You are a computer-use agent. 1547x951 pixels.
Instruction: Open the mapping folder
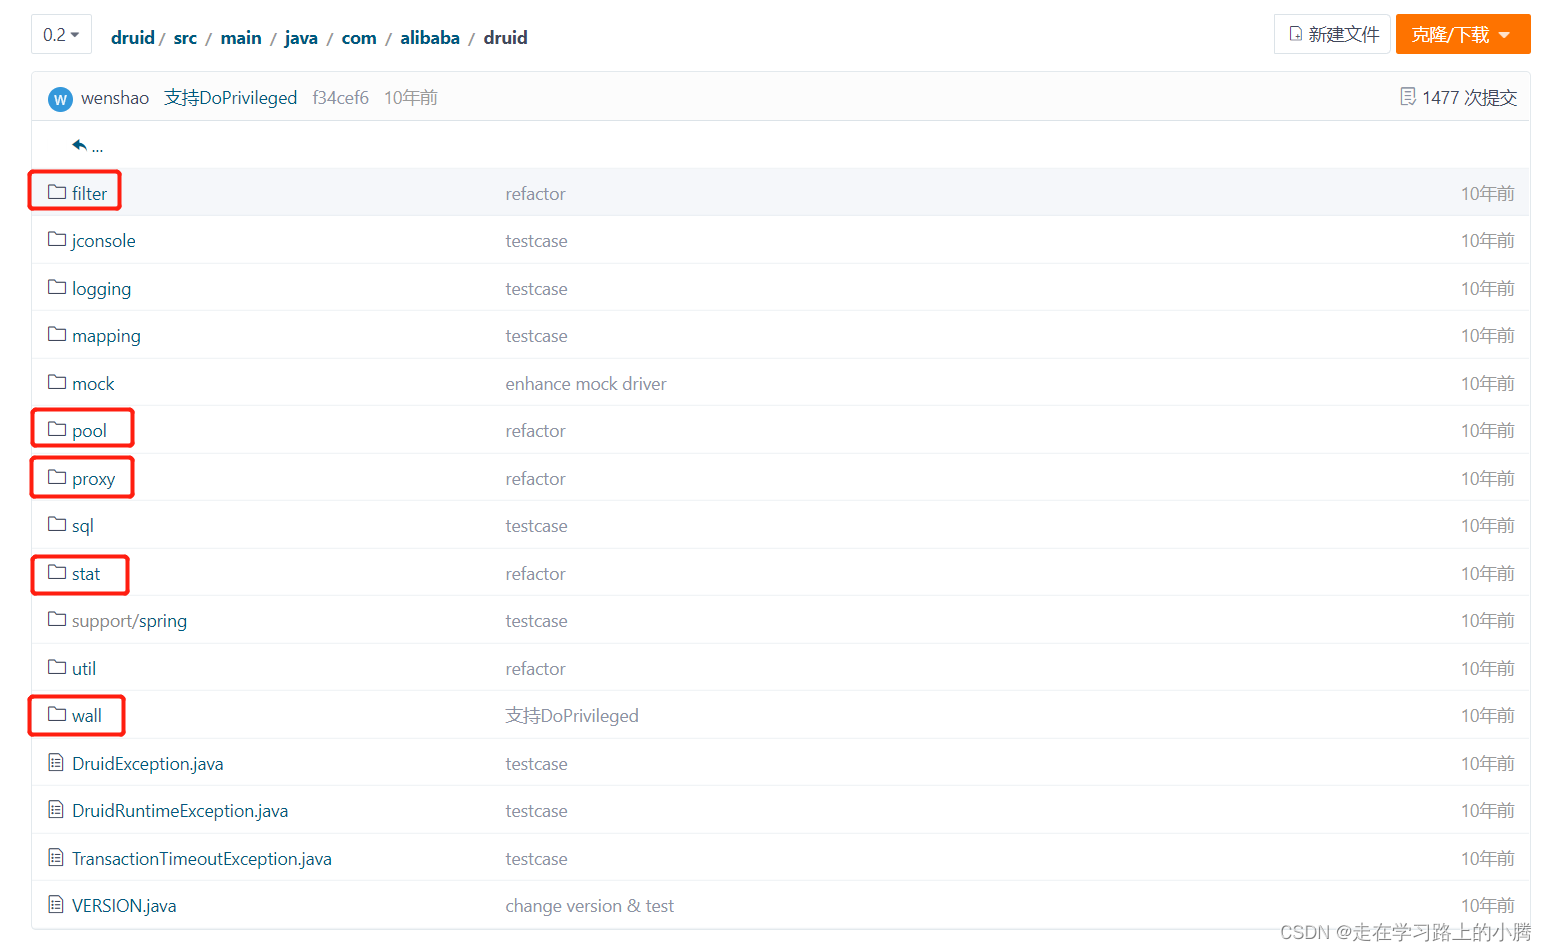(x=106, y=336)
